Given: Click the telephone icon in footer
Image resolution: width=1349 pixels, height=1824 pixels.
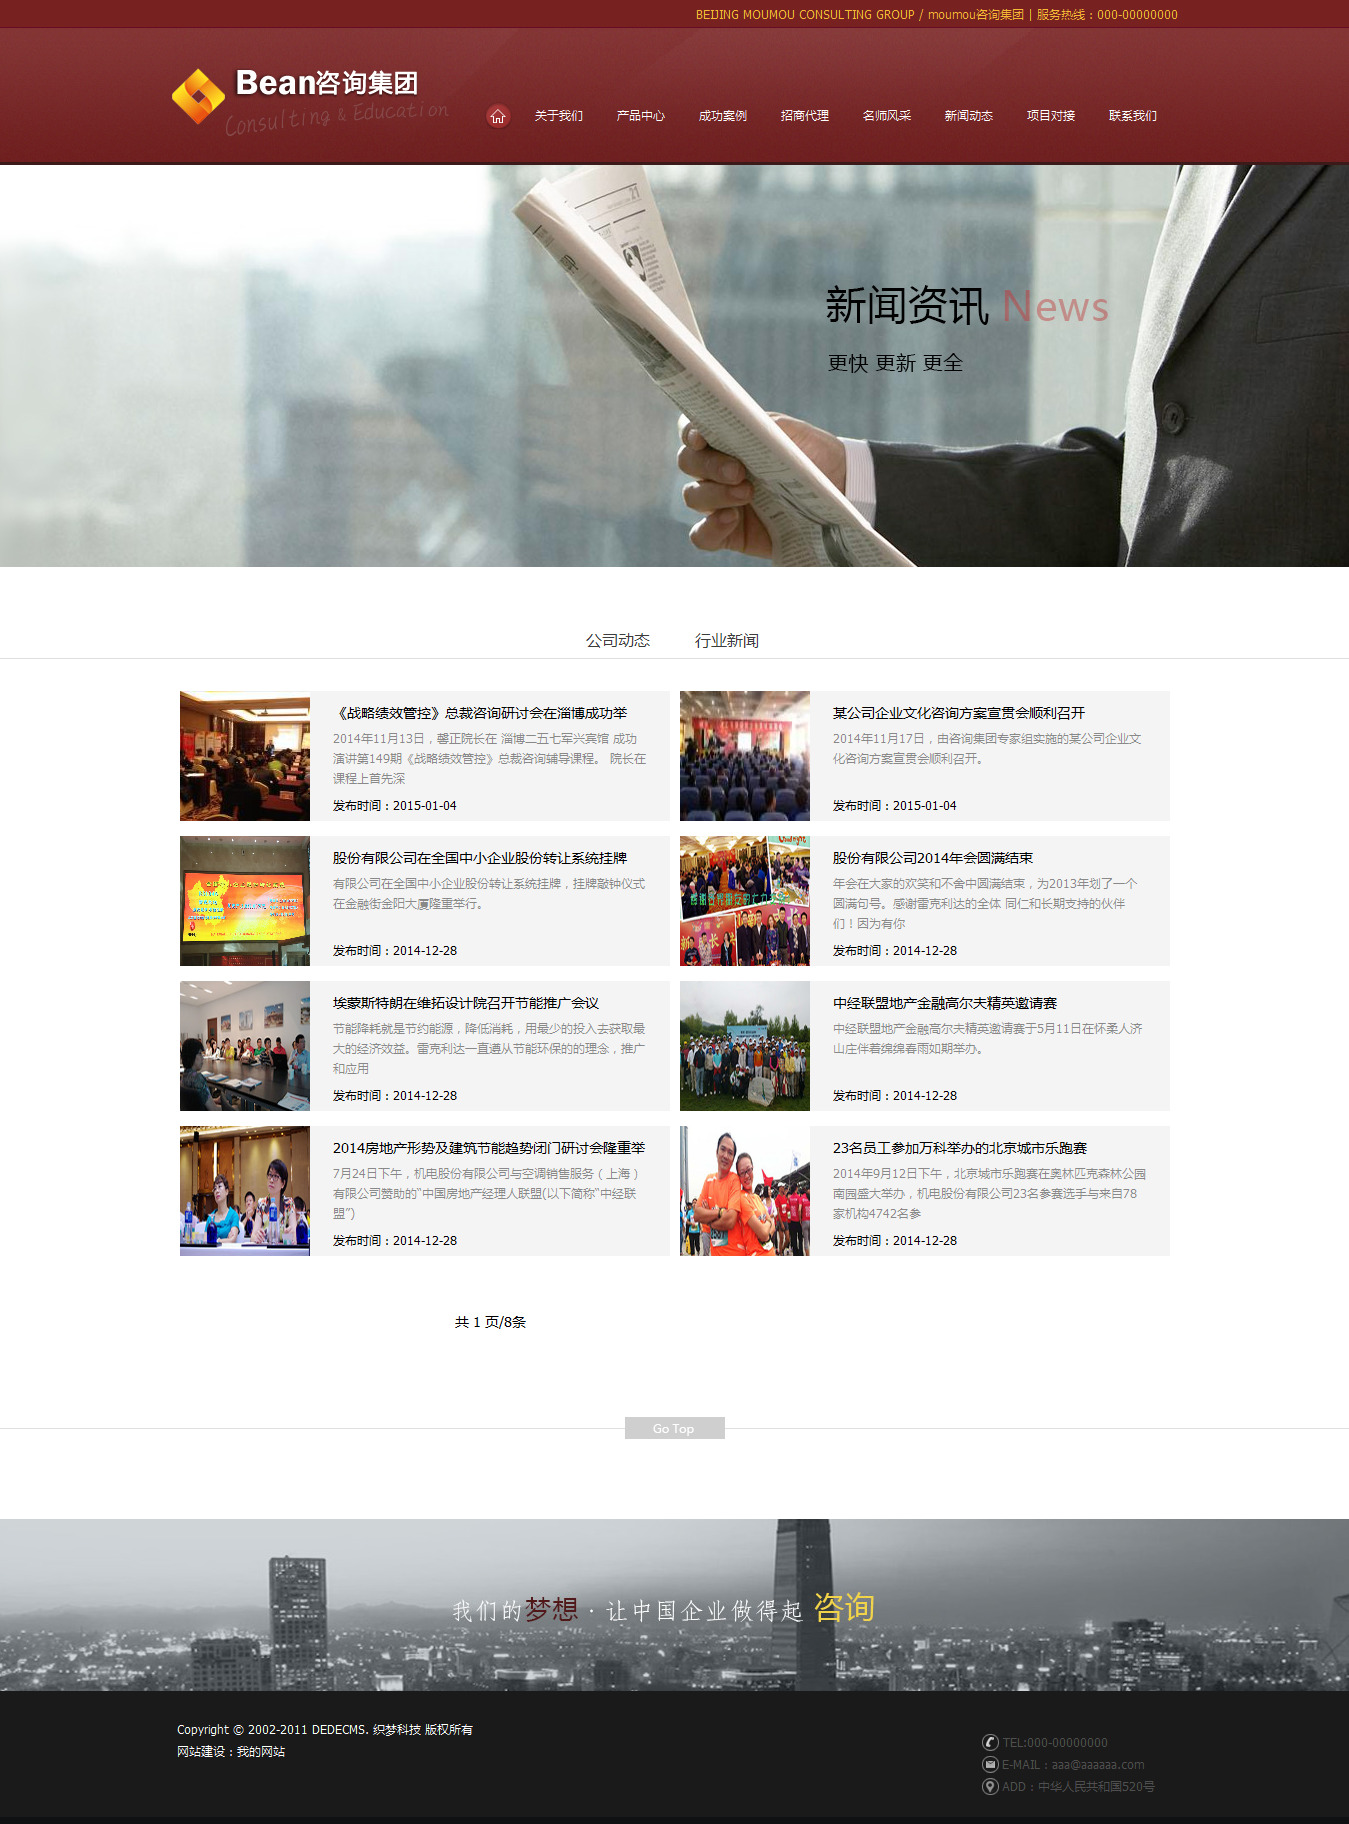Looking at the screenshot, I should [990, 1742].
